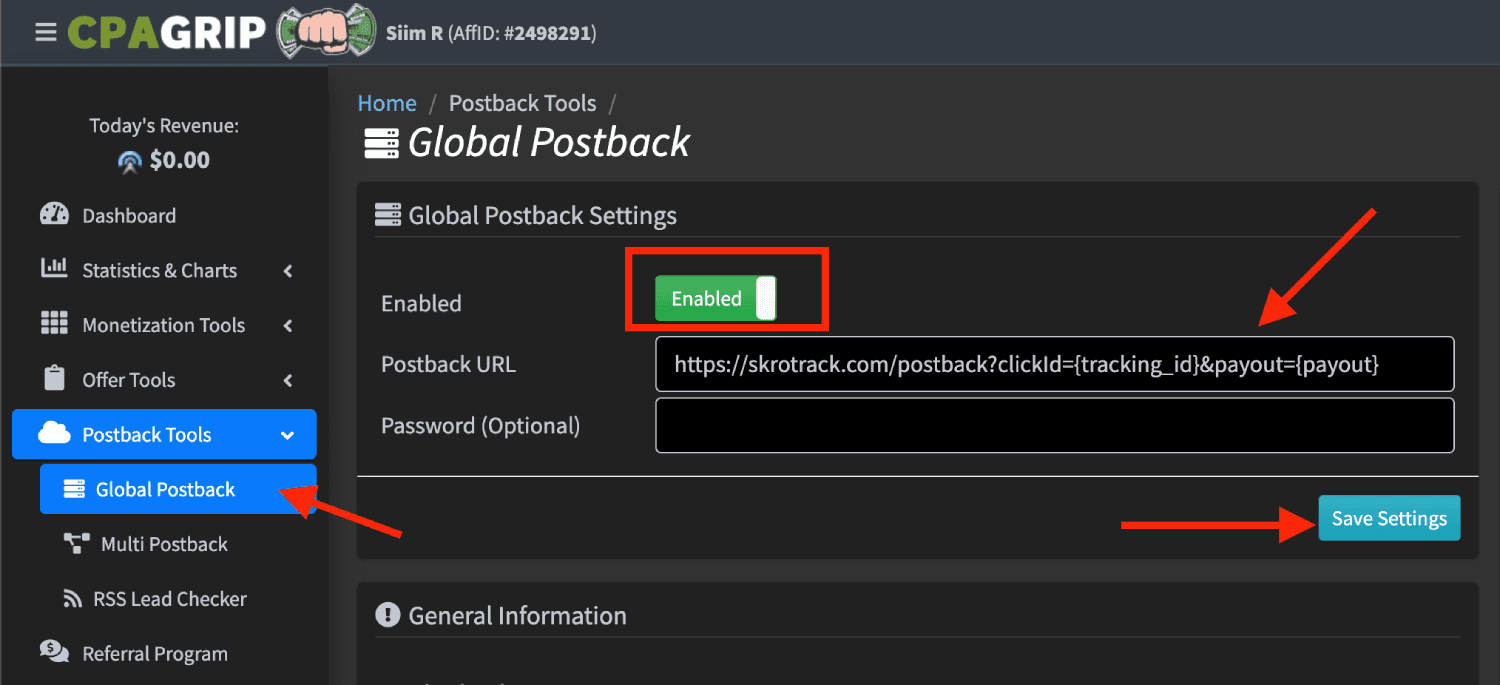
Task: Click the $0.00 revenue amount
Action: (180, 160)
